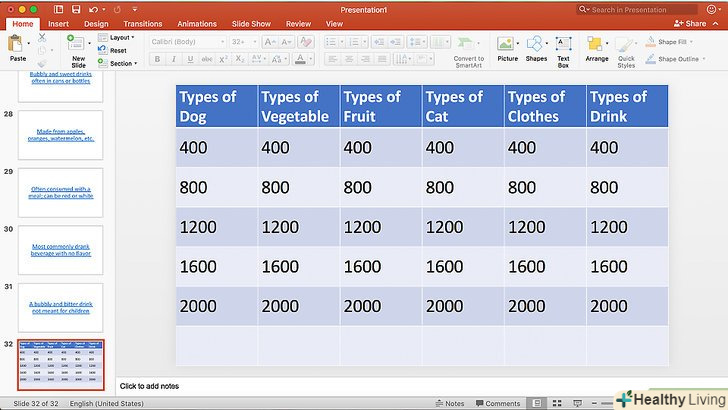Click Convert to SmartArt
728x410 pixels.
click(x=468, y=48)
